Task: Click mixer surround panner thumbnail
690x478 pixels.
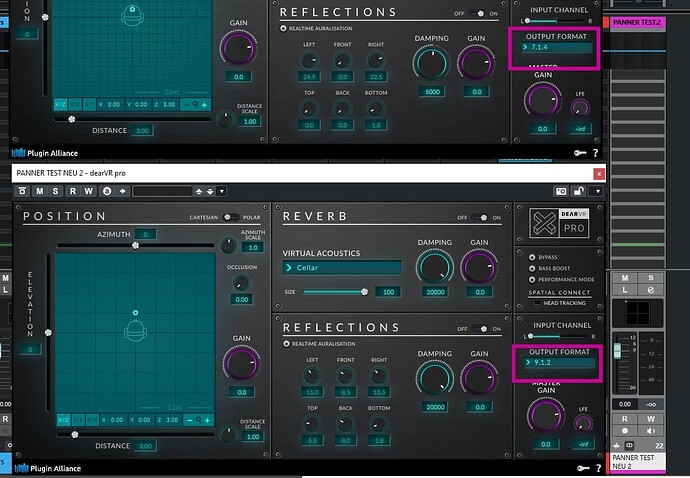Action: tap(638, 313)
